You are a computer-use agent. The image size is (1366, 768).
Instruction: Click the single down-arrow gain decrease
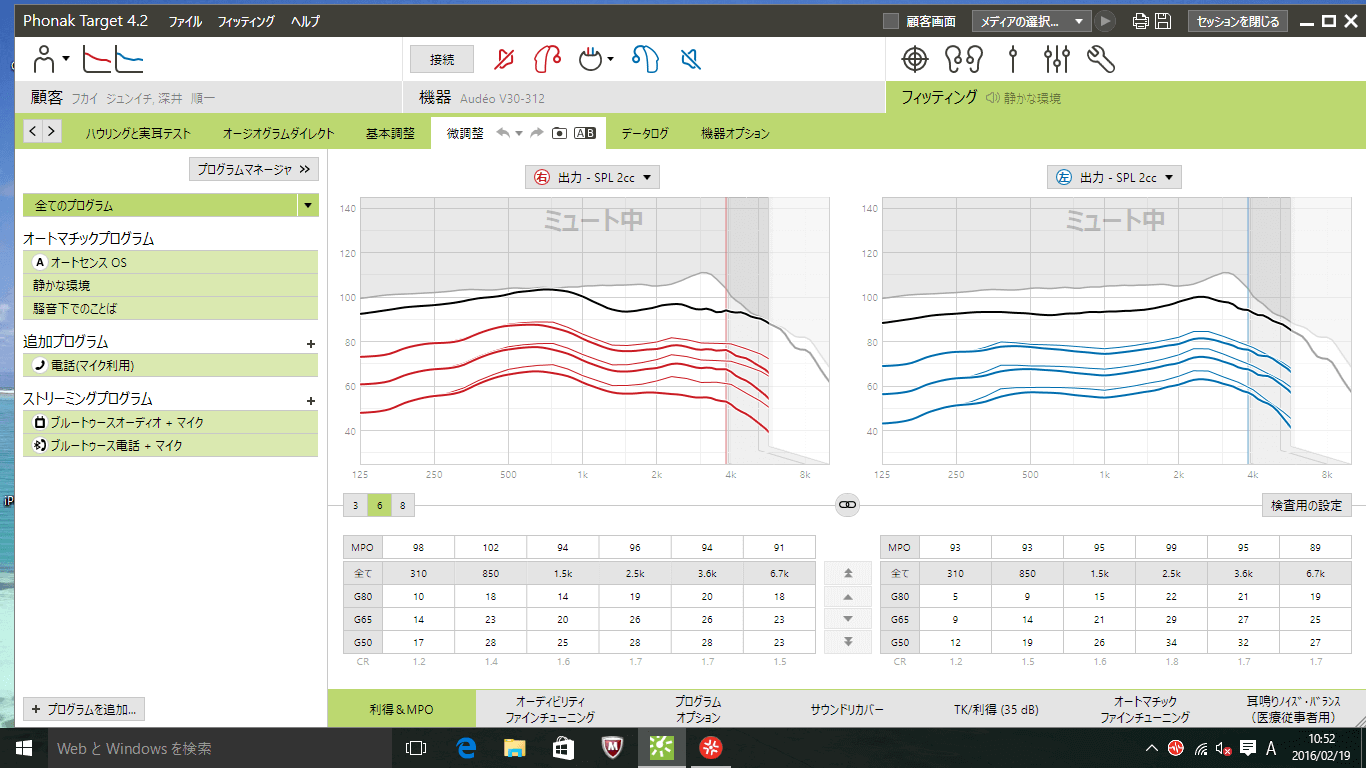click(x=848, y=619)
